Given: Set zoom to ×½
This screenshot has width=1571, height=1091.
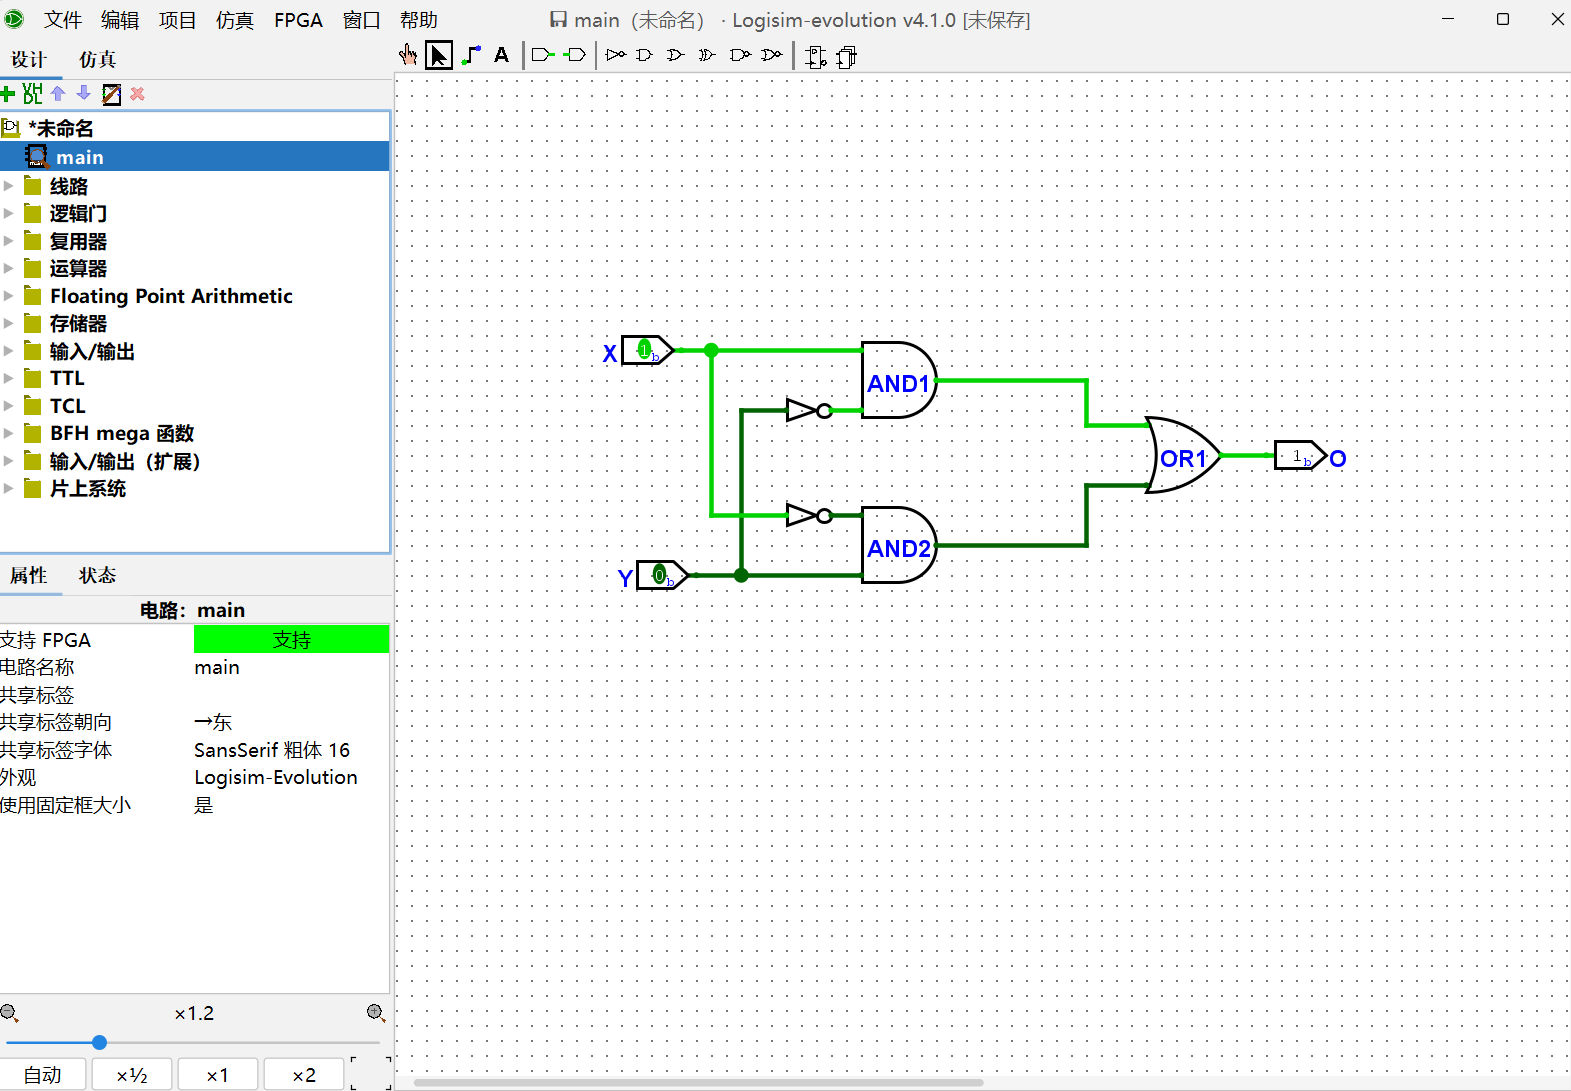Looking at the screenshot, I should tap(132, 1075).
